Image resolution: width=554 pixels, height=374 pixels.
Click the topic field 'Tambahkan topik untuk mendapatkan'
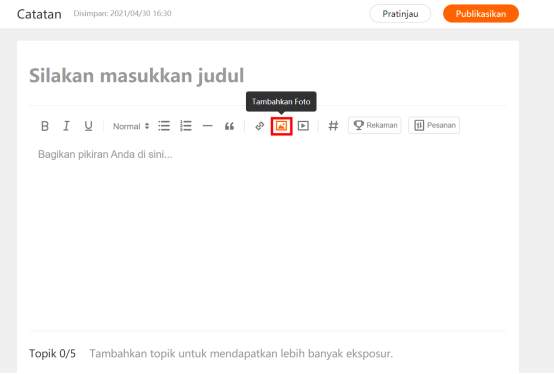pos(241,354)
